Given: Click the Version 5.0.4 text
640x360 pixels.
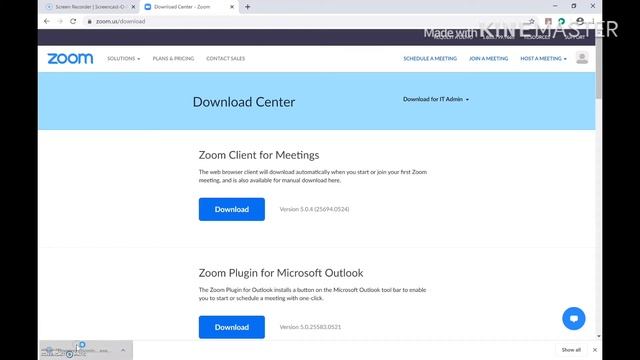Looking at the screenshot, I should tap(314, 209).
